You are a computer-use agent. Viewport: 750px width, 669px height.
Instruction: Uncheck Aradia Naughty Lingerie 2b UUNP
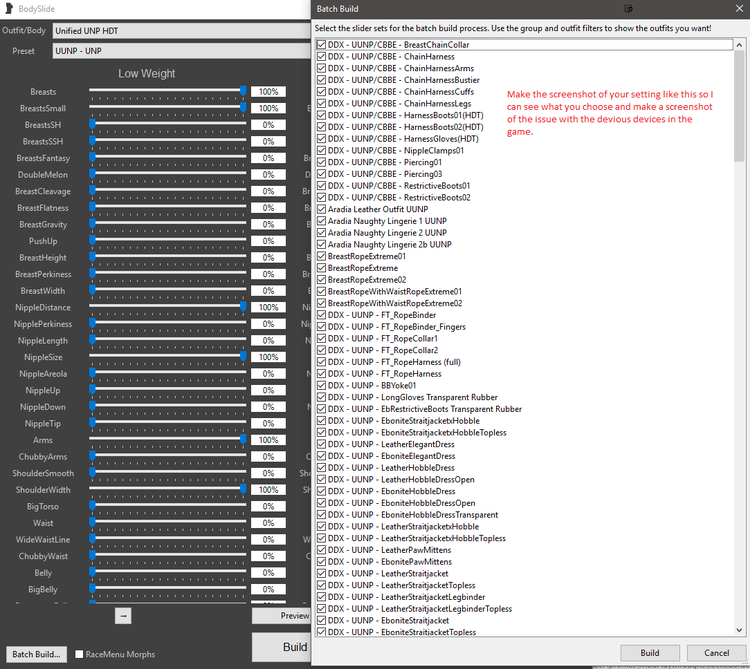pos(321,244)
